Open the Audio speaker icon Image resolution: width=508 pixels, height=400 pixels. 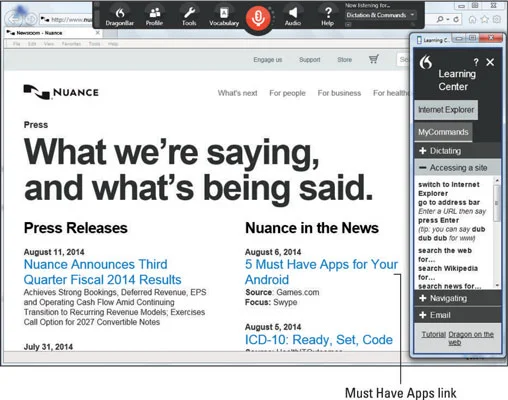(x=293, y=17)
